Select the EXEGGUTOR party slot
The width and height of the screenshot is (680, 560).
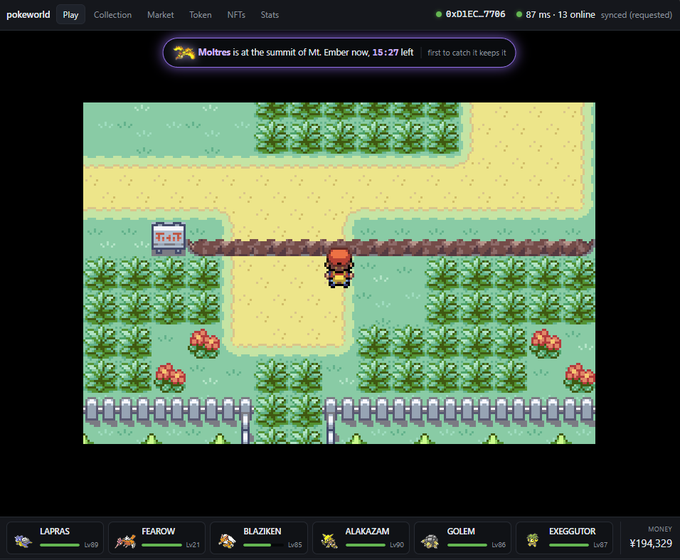565,538
